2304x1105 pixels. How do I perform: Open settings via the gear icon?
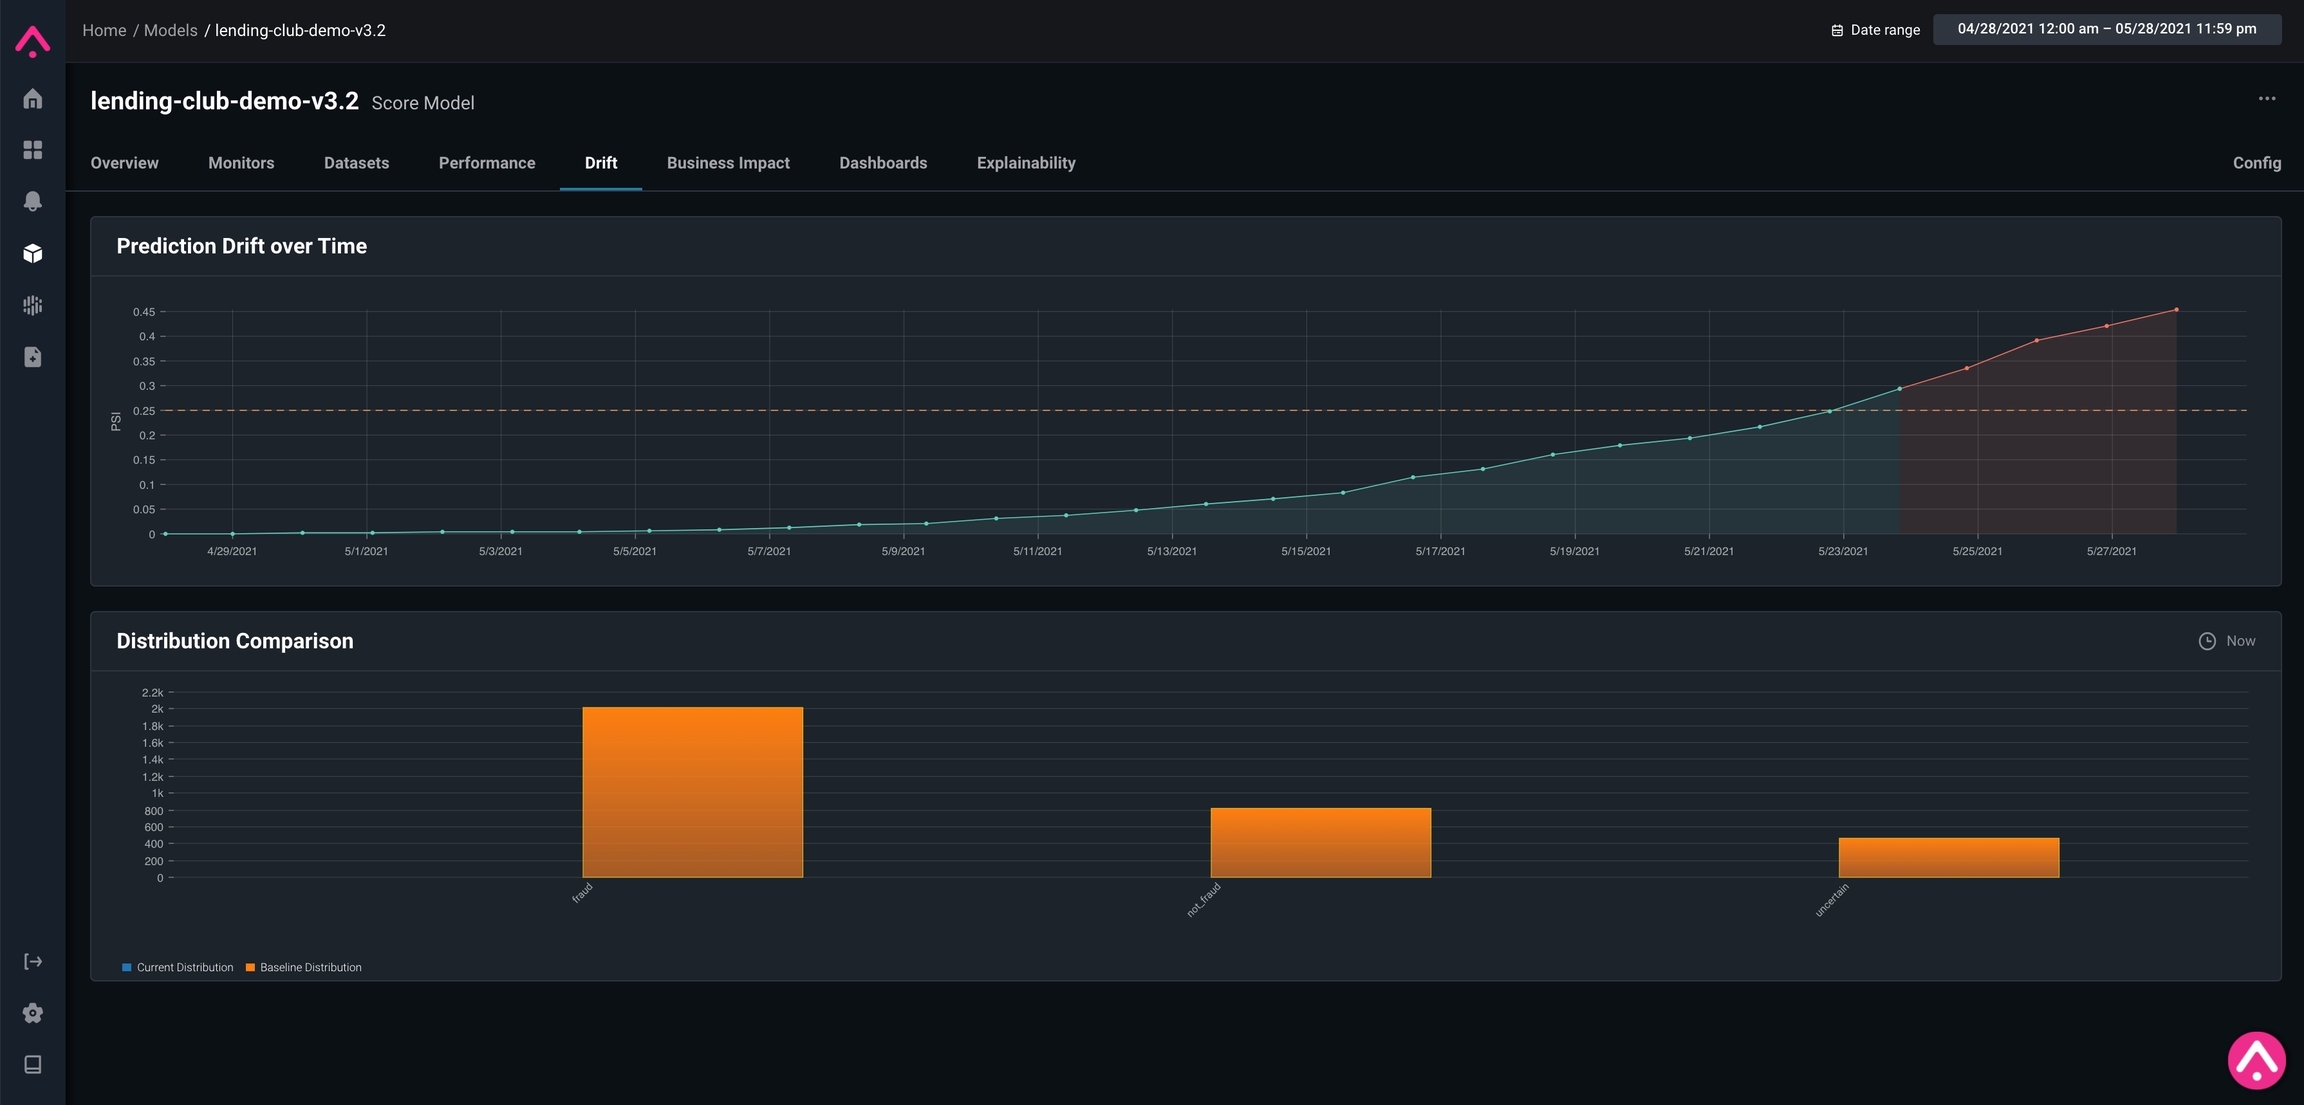click(x=33, y=1013)
